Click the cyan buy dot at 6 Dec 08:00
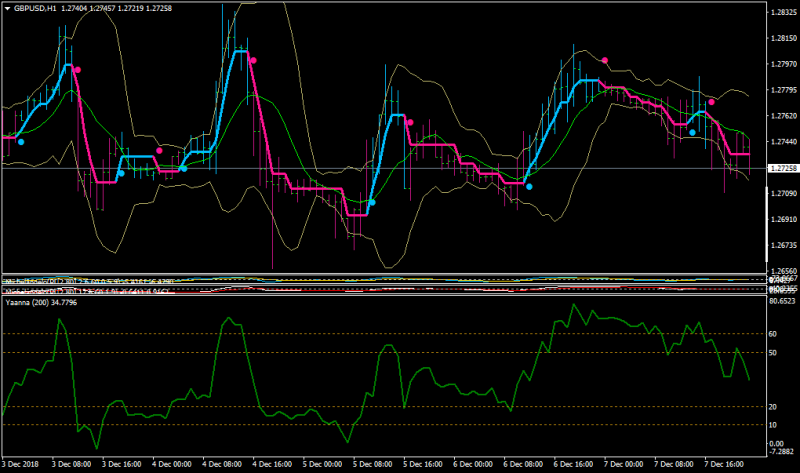Screen dimensions: 800x473 (x=529, y=187)
